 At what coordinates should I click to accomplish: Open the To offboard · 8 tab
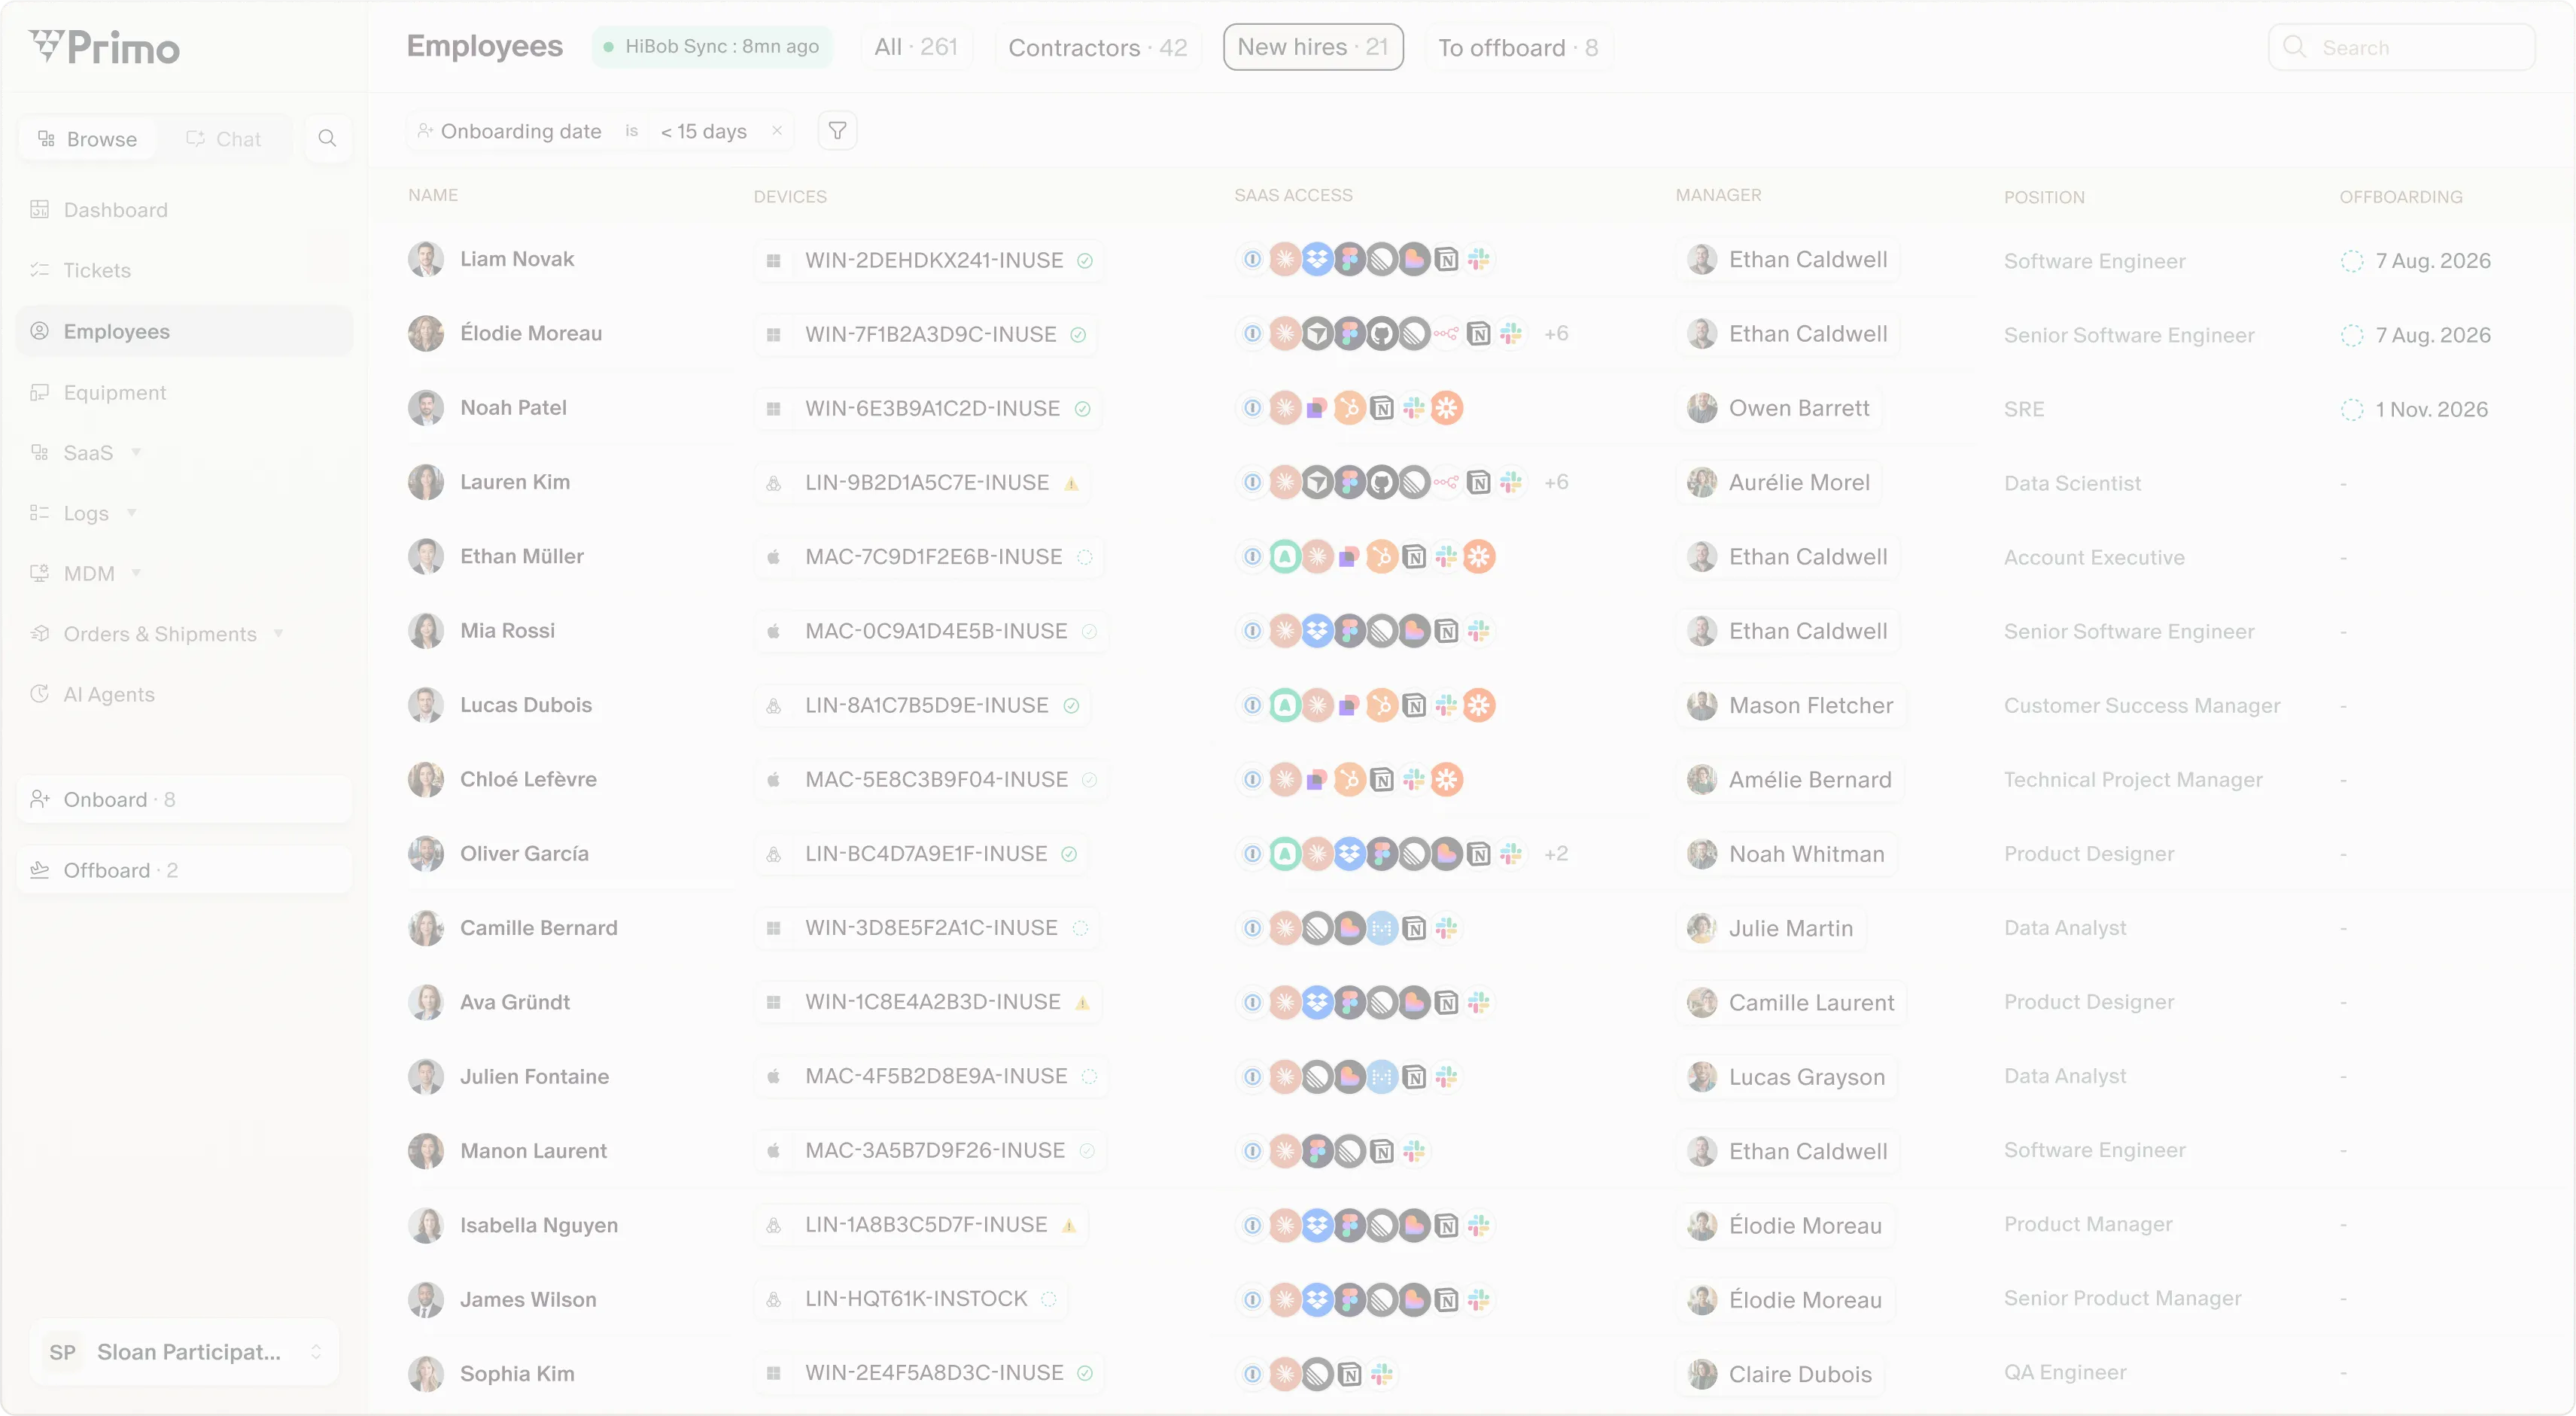(x=1518, y=47)
